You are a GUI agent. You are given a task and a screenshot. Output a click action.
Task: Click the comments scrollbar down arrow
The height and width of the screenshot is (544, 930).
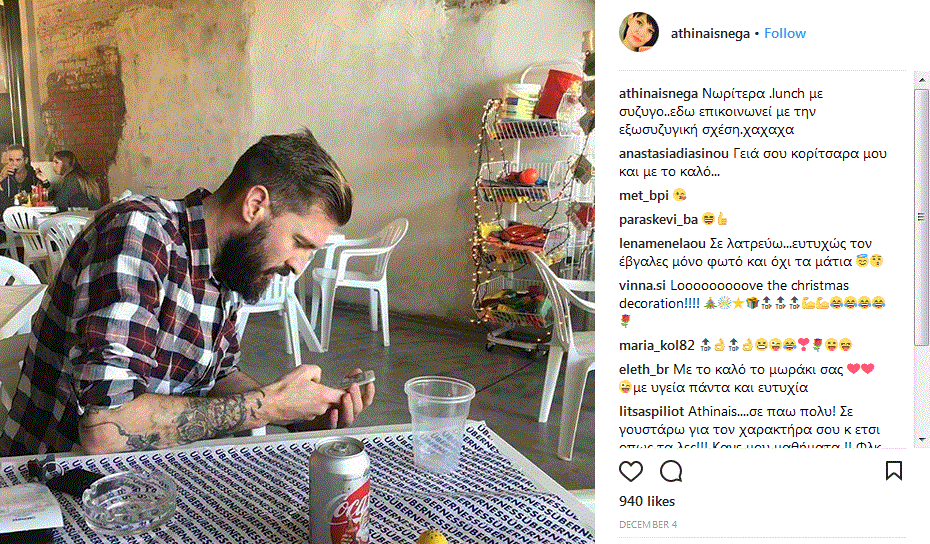click(x=921, y=440)
